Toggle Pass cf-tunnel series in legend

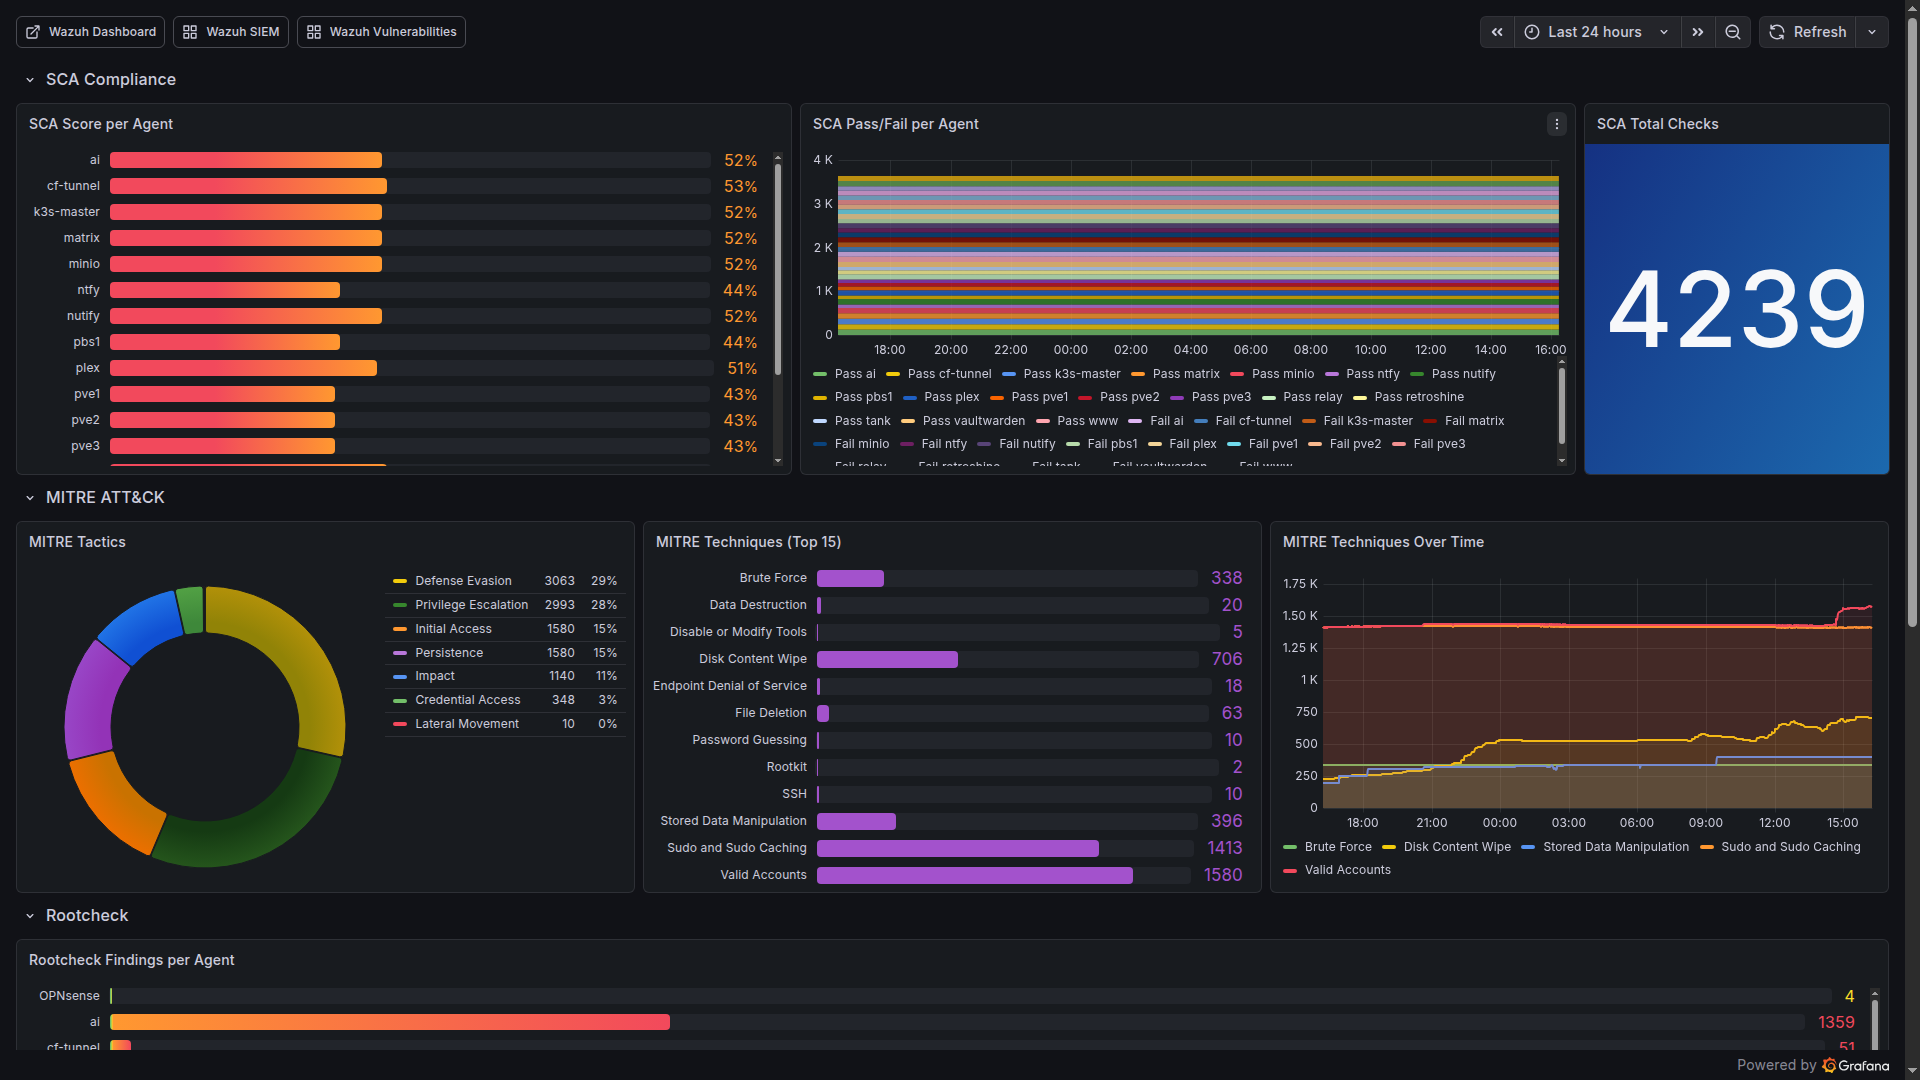(x=949, y=374)
